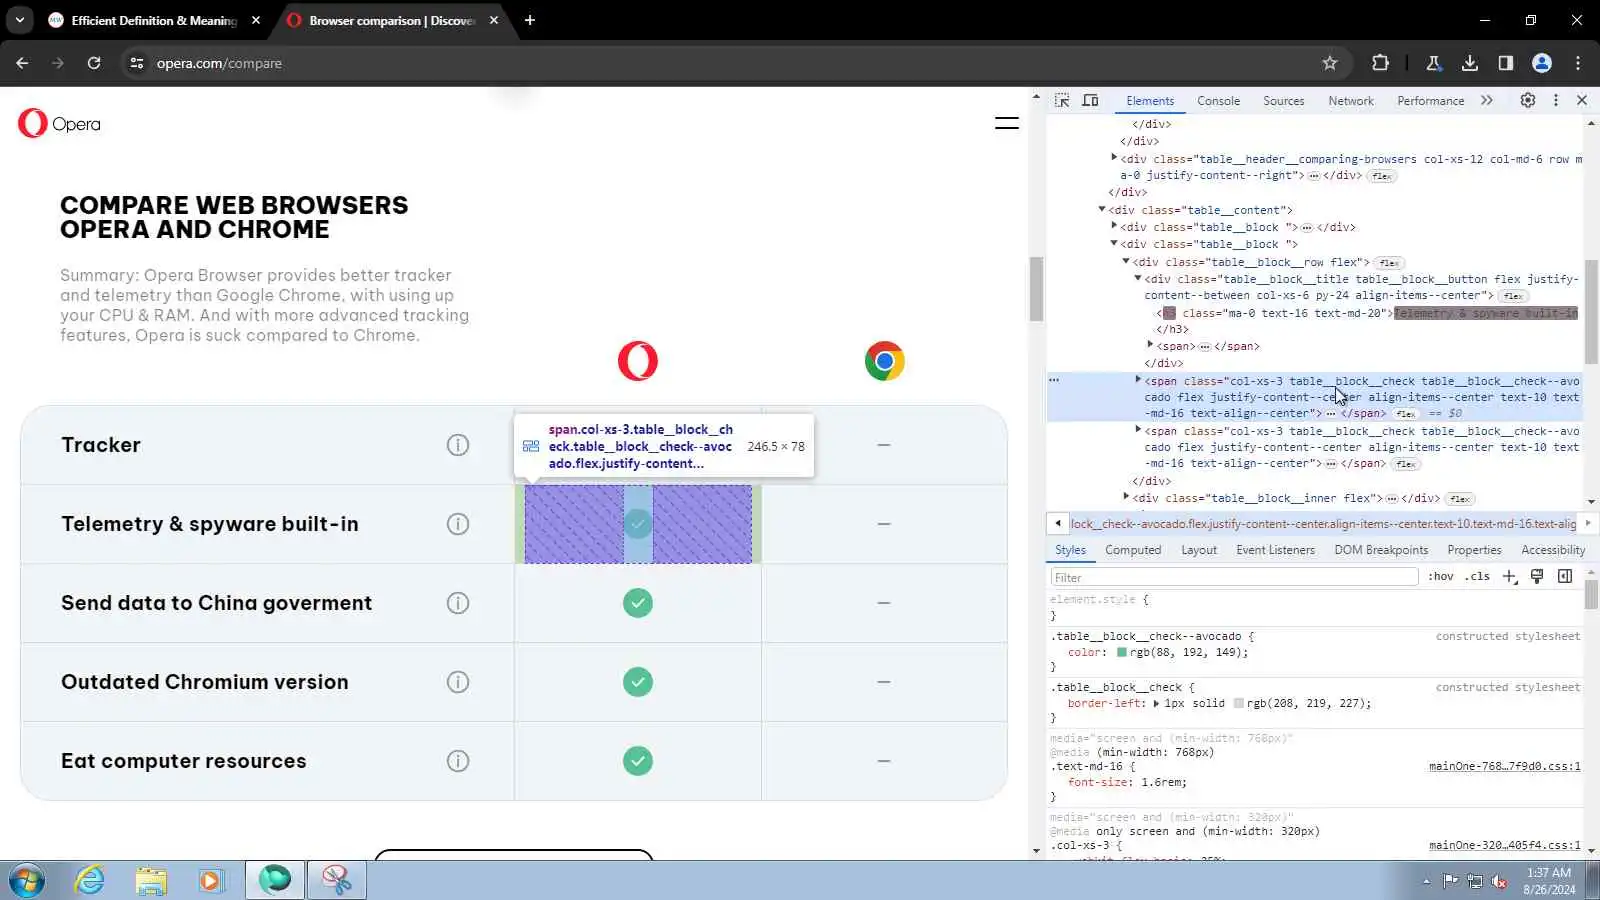Viewport: 1600px width, 900px height.
Task: Click the flex badge on table__block__row
Action: click(1389, 263)
